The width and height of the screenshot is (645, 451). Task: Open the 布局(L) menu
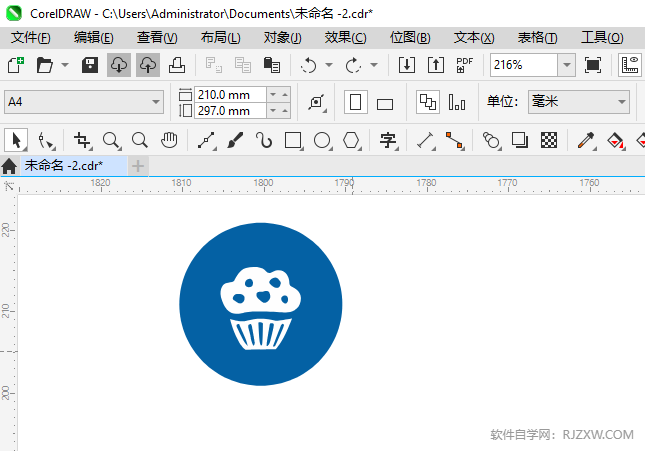pos(220,38)
